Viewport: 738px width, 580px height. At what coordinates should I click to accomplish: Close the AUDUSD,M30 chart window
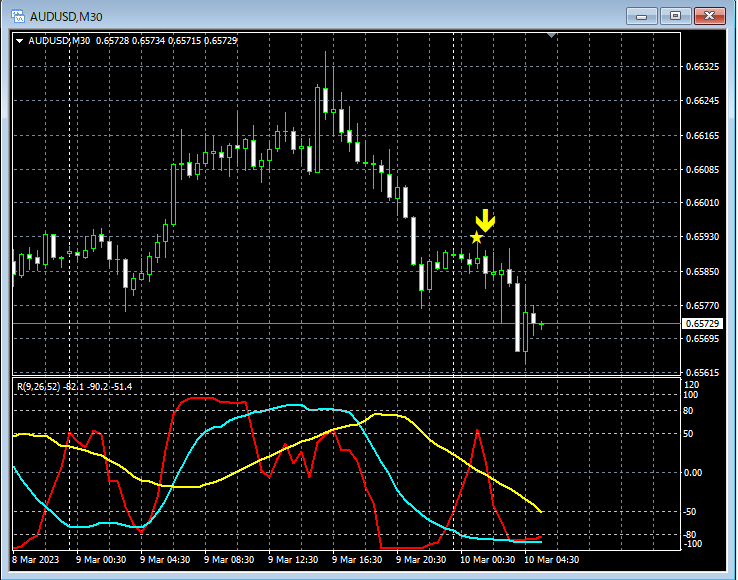709,16
